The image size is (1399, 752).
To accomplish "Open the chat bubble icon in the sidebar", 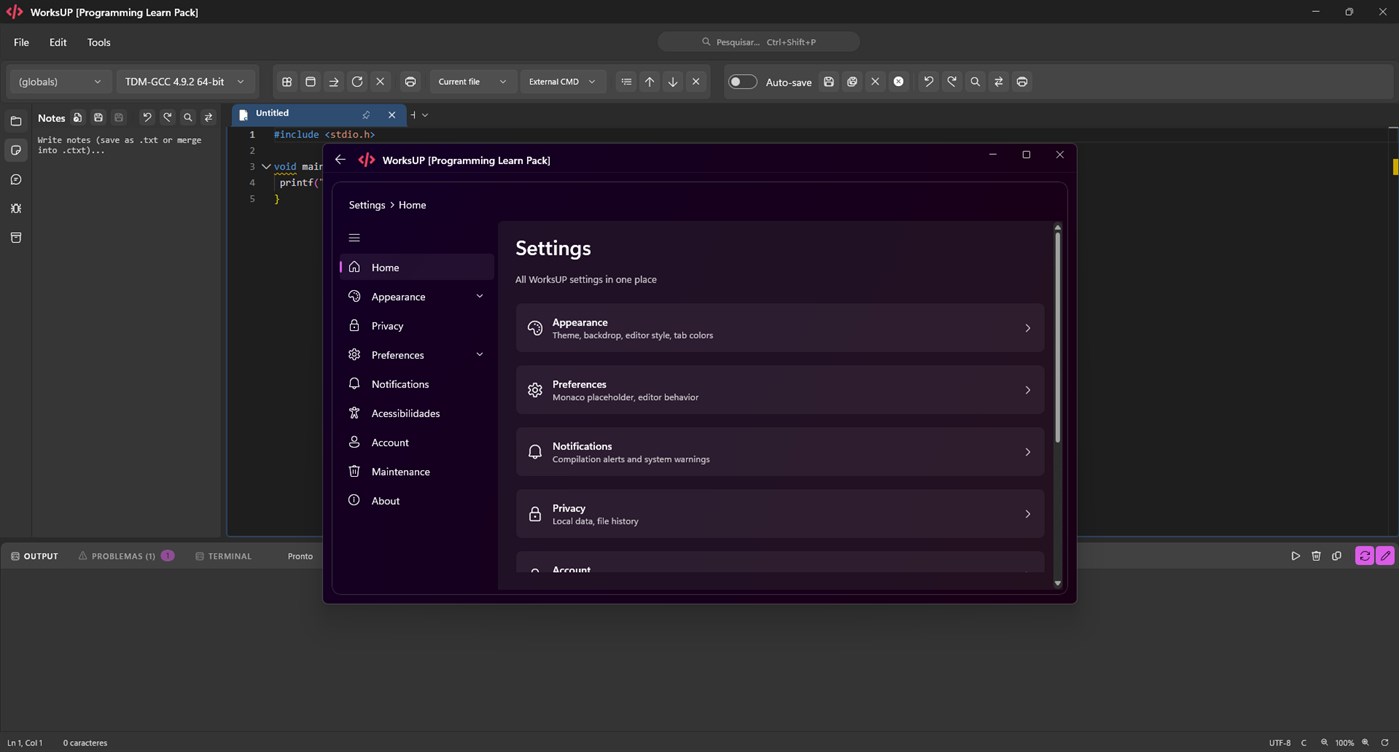I will 16,180.
